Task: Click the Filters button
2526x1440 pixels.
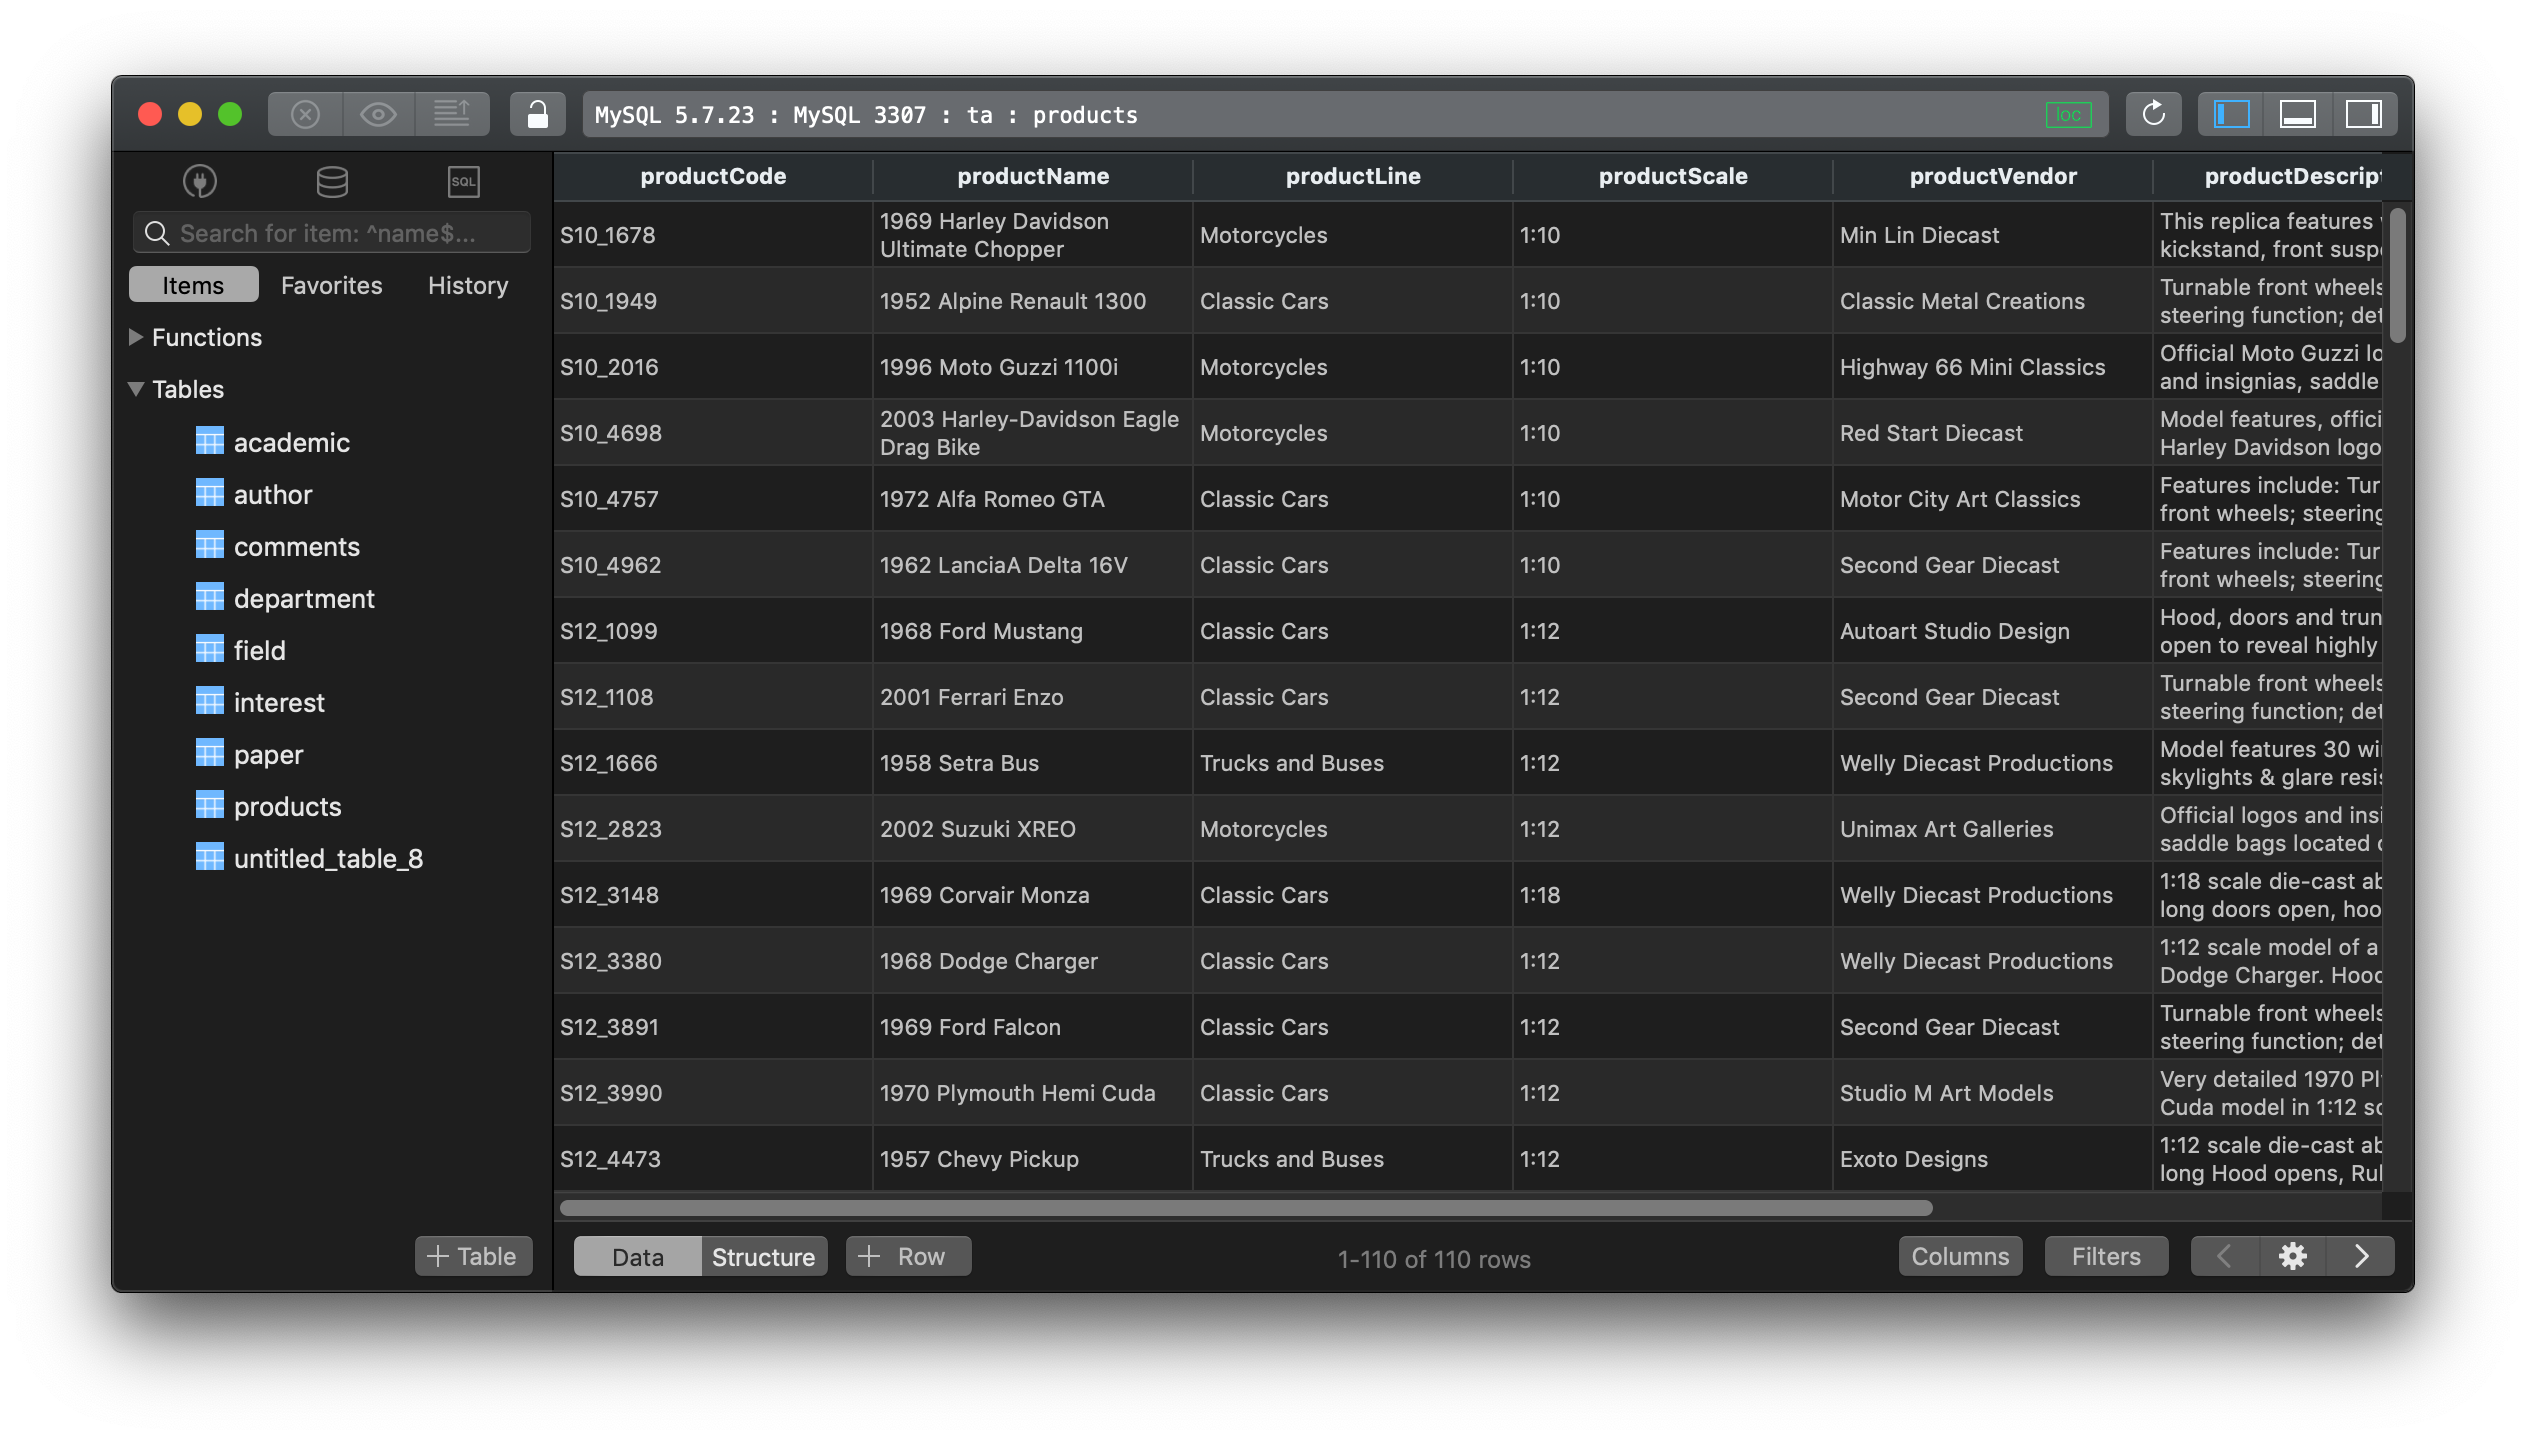Action: (2104, 1254)
